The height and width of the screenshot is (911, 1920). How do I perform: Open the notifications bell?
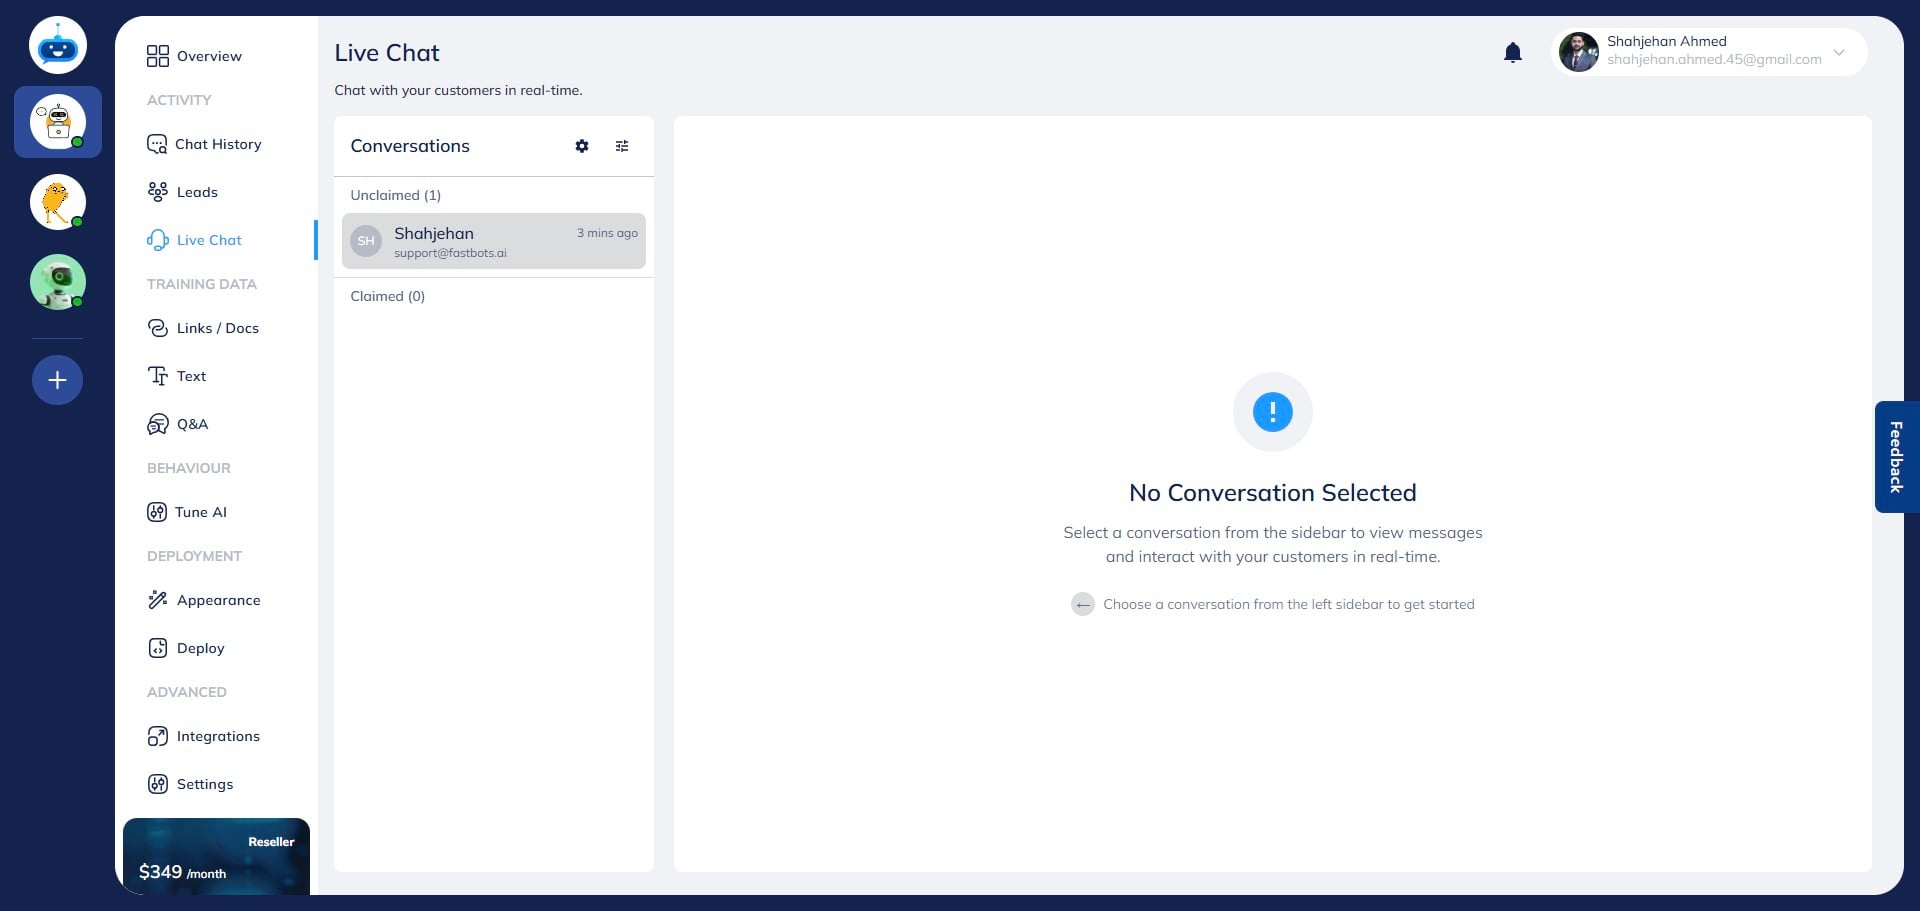(x=1513, y=52)
